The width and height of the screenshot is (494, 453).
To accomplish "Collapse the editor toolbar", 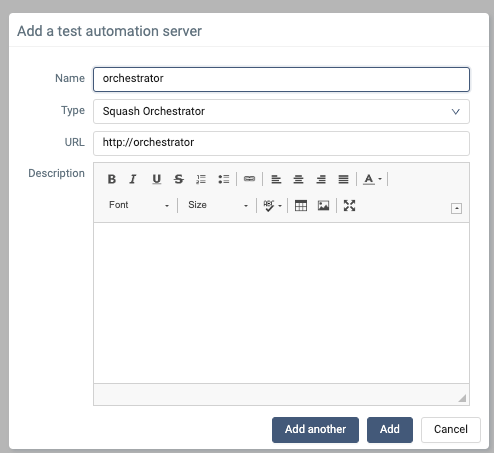I will [456, 208].
